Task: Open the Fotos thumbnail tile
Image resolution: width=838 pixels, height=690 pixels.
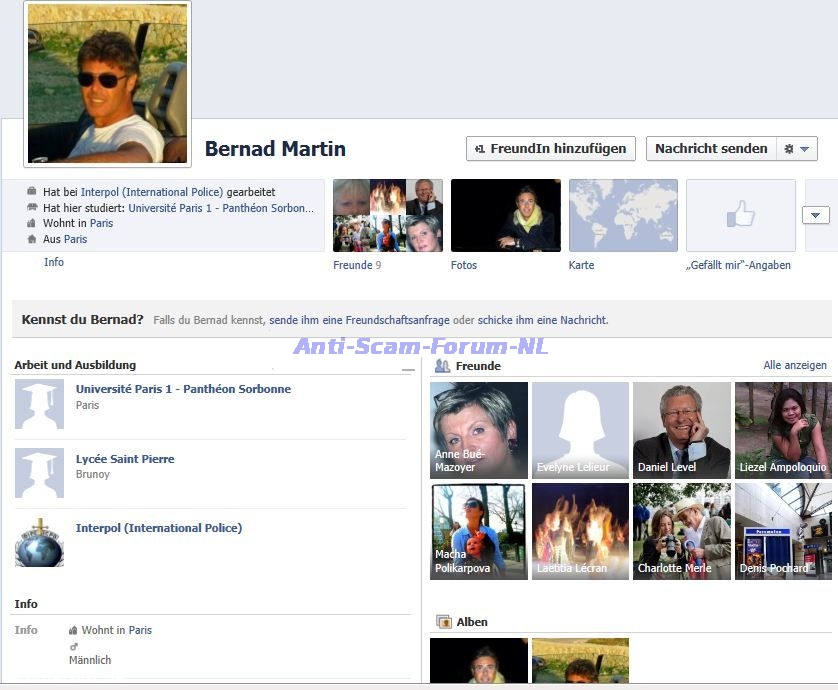Action: 505,215
